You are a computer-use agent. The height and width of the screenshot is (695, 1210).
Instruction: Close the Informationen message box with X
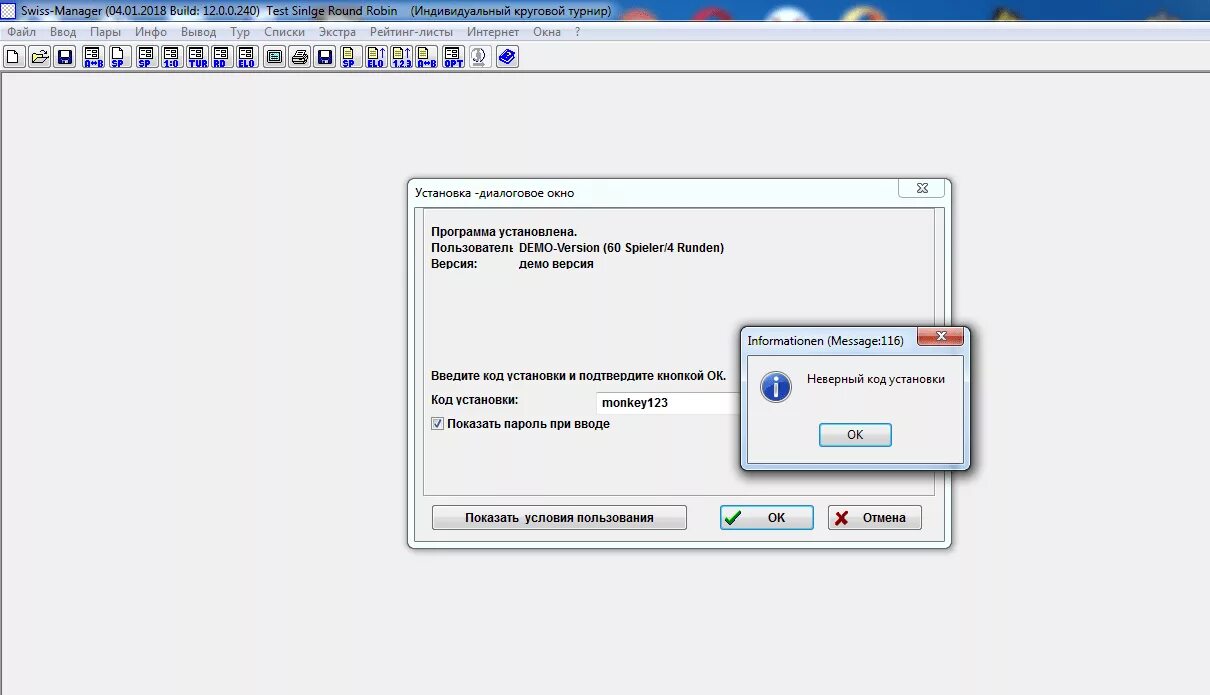[940, 337]
